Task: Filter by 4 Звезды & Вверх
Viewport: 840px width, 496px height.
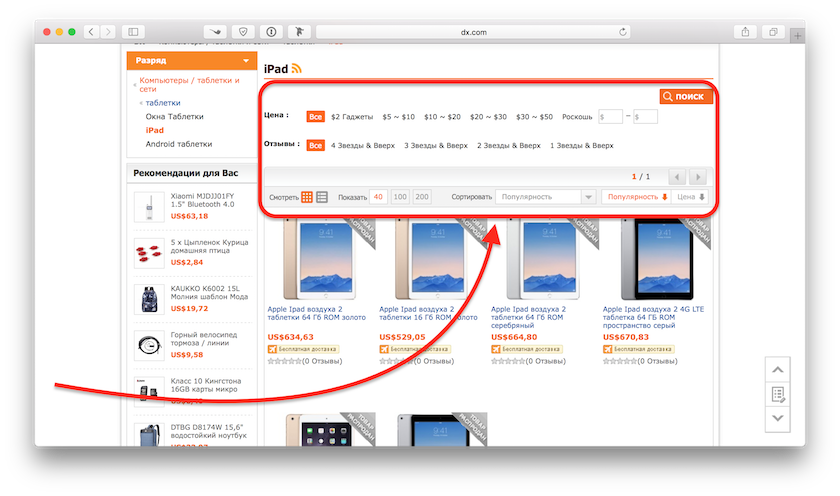Action: point(363,146)
